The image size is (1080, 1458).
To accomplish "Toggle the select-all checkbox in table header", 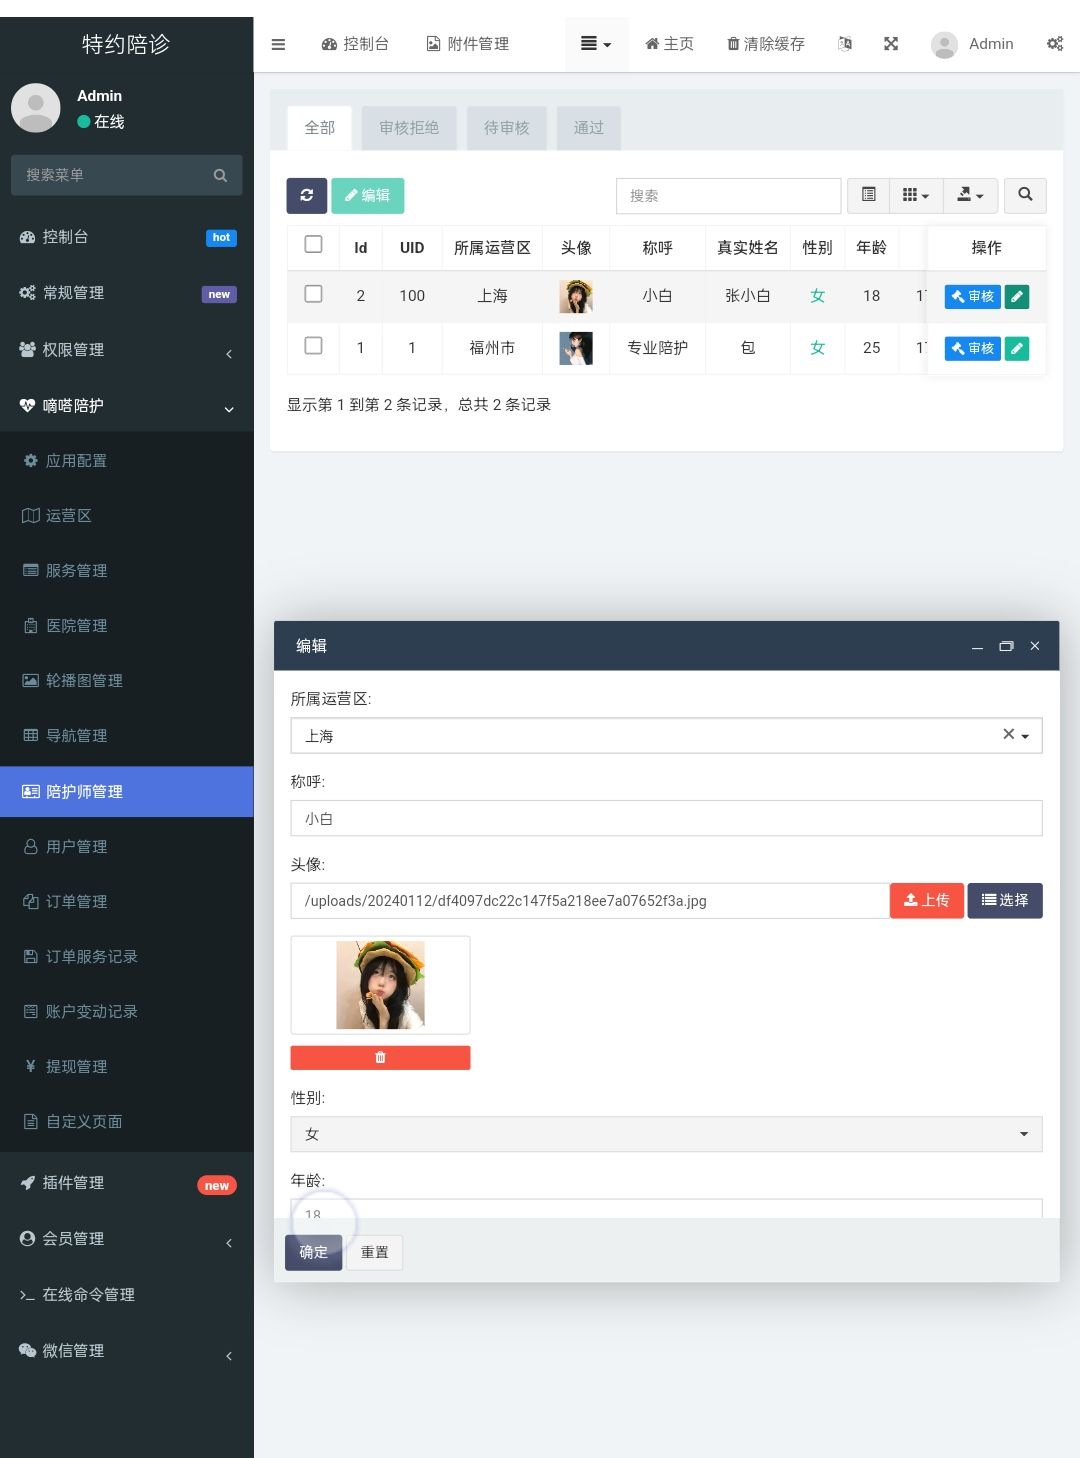I will (x=313, y=244).
